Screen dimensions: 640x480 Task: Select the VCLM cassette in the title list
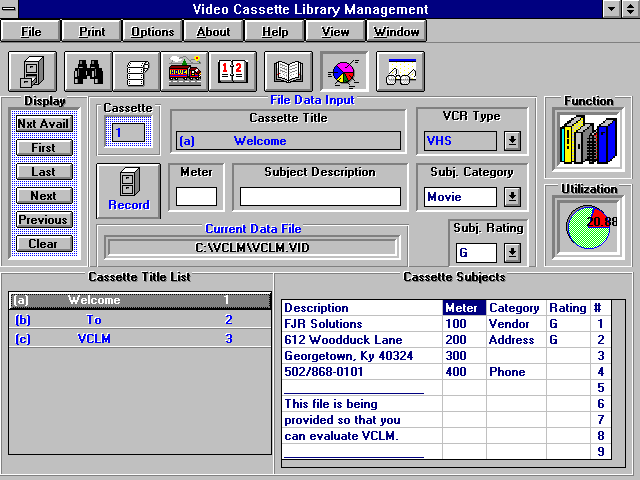coord(140,339)
